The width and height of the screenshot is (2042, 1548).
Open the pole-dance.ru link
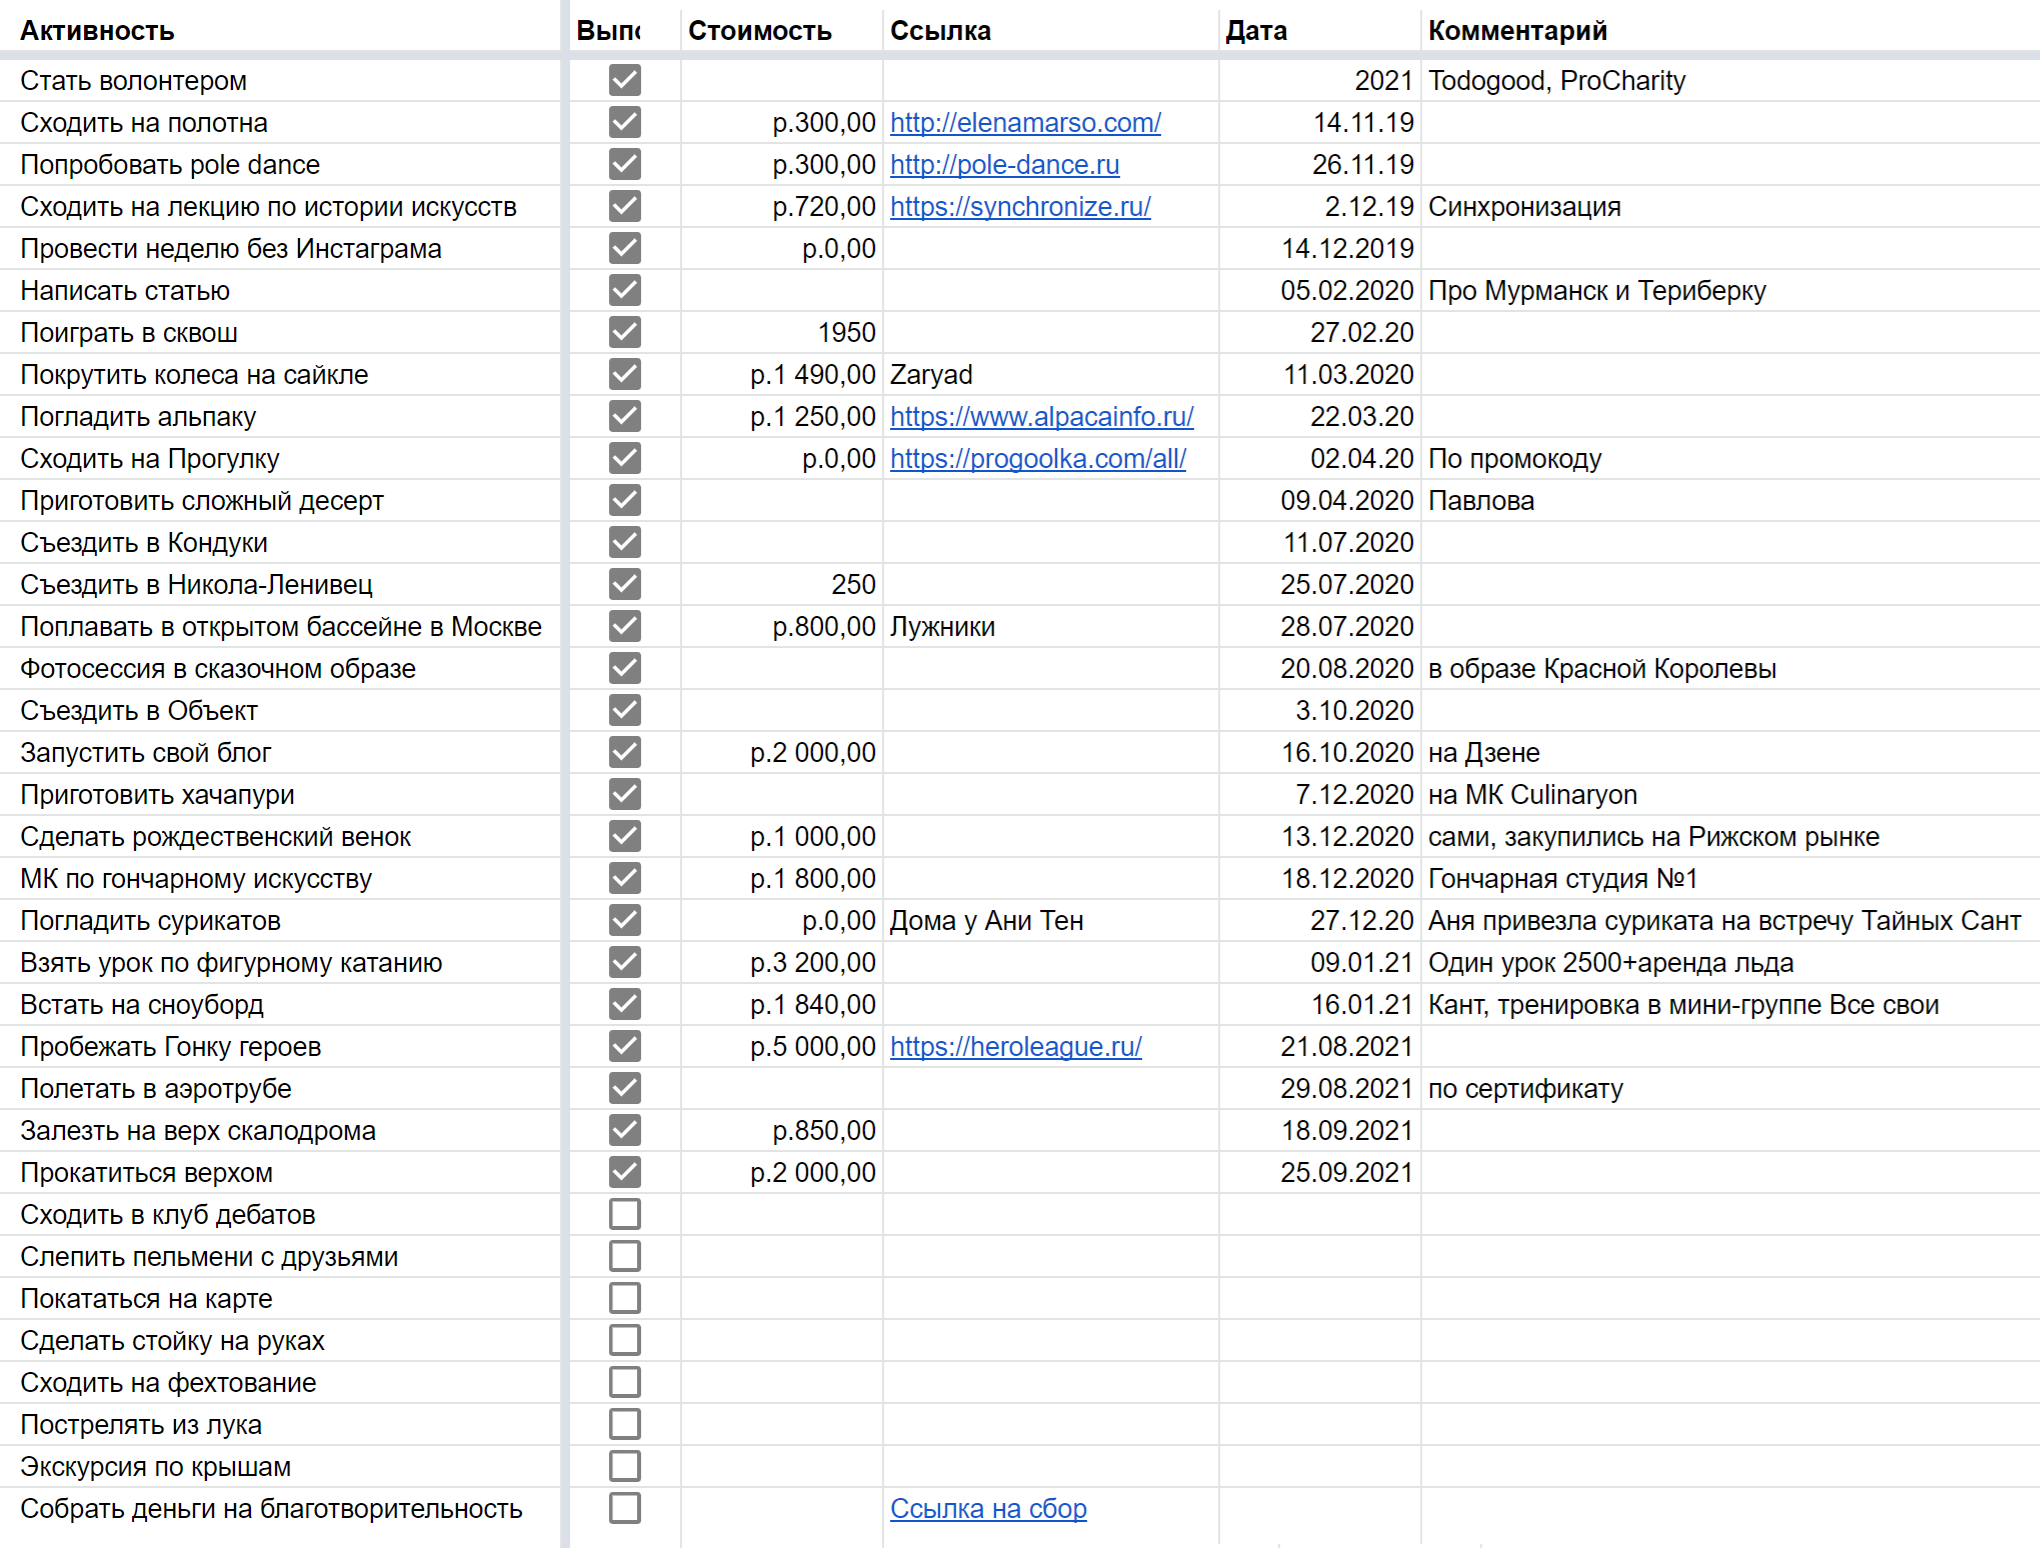pyautogui.click(x=1005, y=164)
